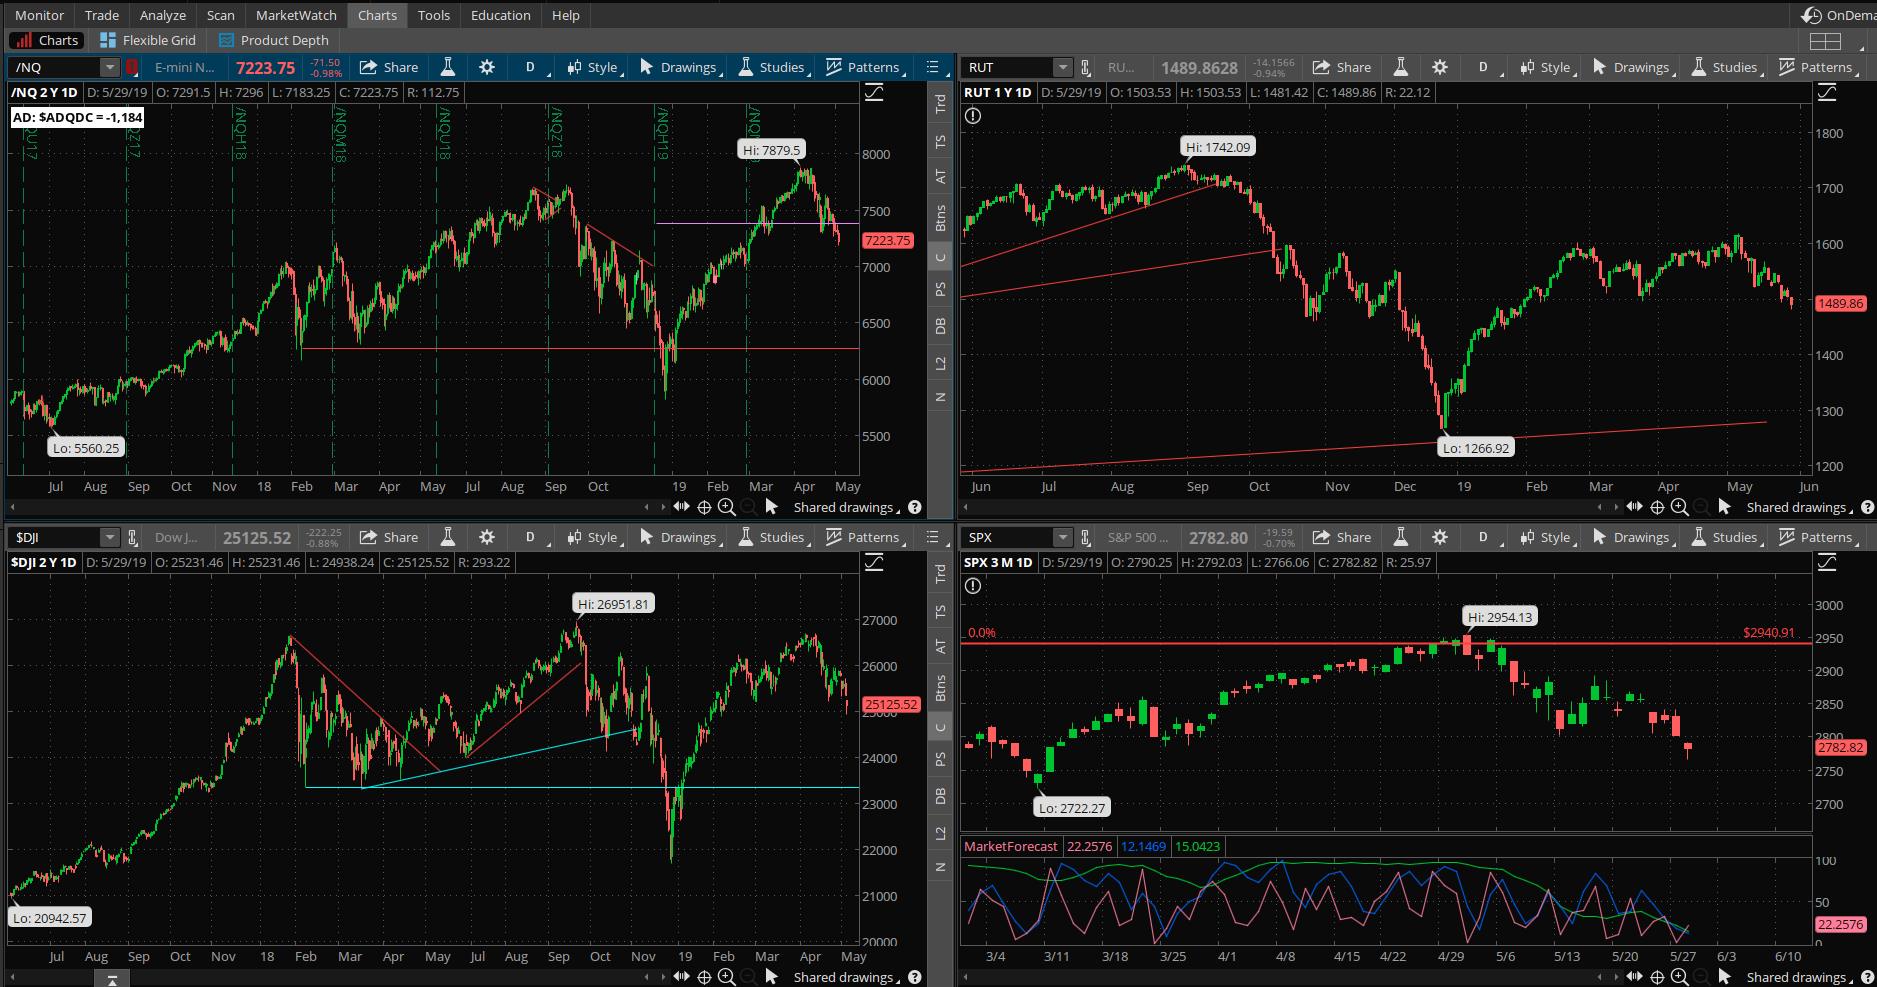1877x987 pixels.
Task: Click pointer cursor tool under $DJI chart
Action: pos(771,977)
